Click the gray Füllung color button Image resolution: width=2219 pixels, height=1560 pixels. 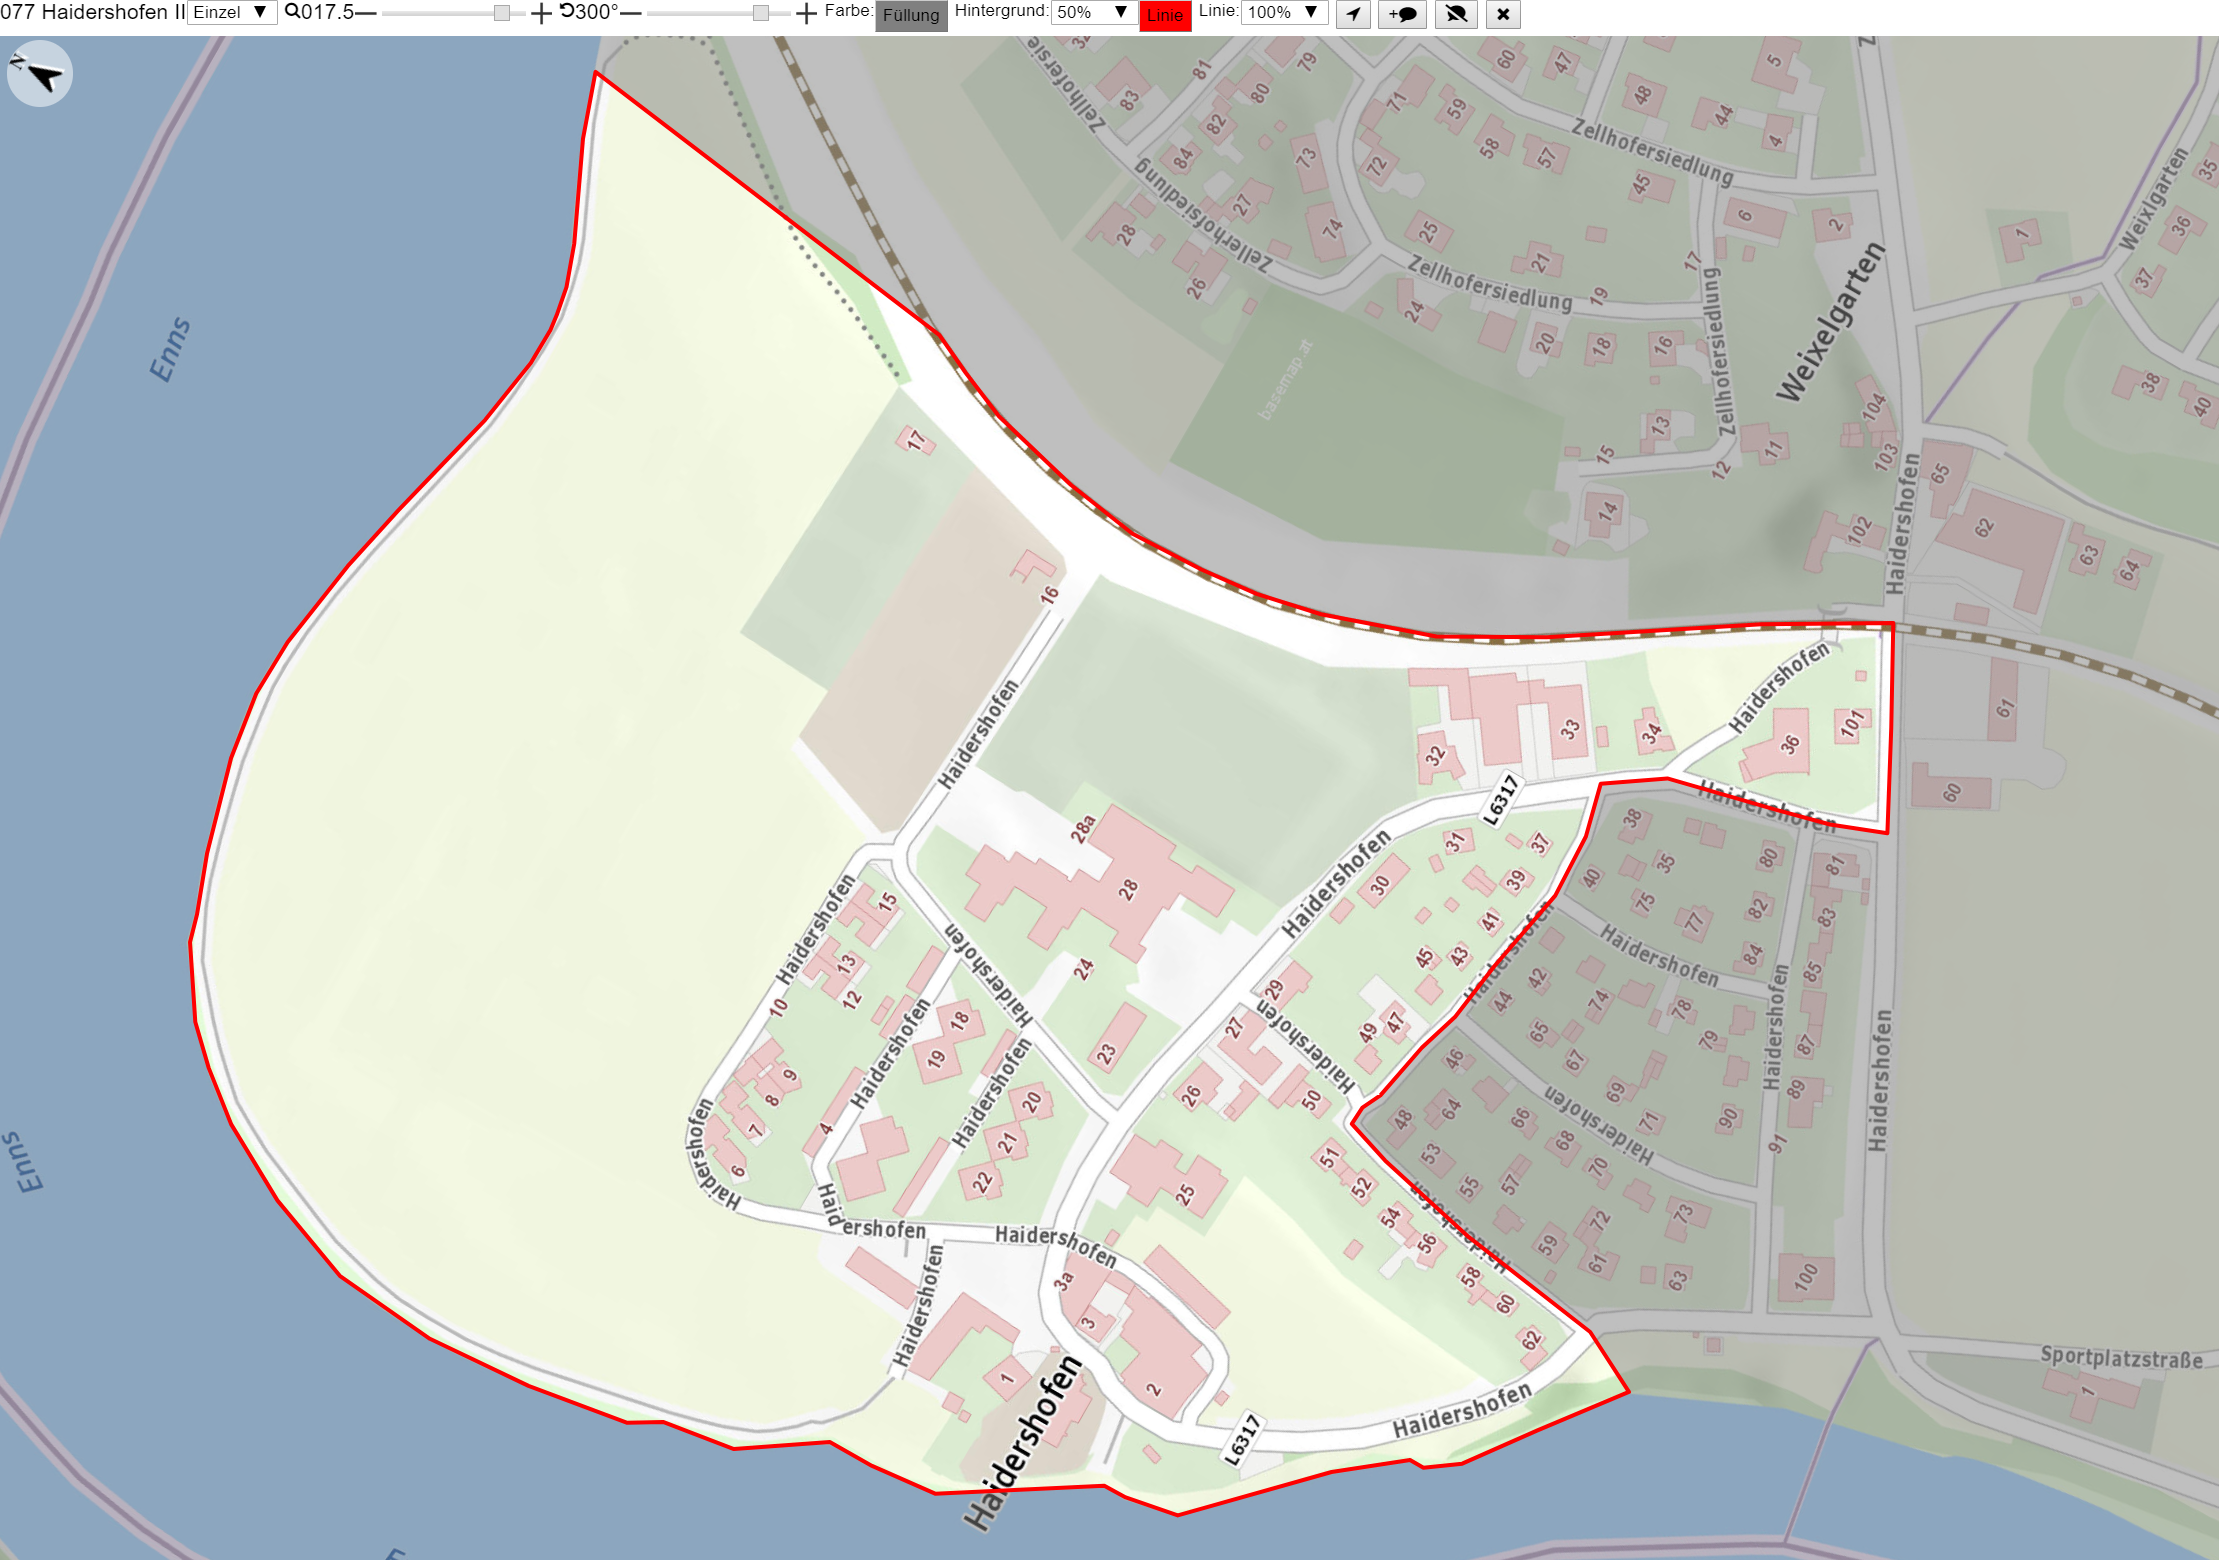[x=911, y=15]
